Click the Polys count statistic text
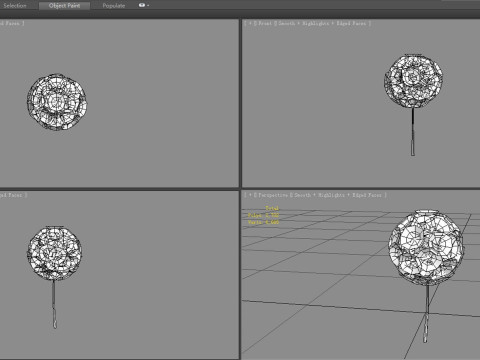This screenshot has width=480, height=360. pos(263,215)
